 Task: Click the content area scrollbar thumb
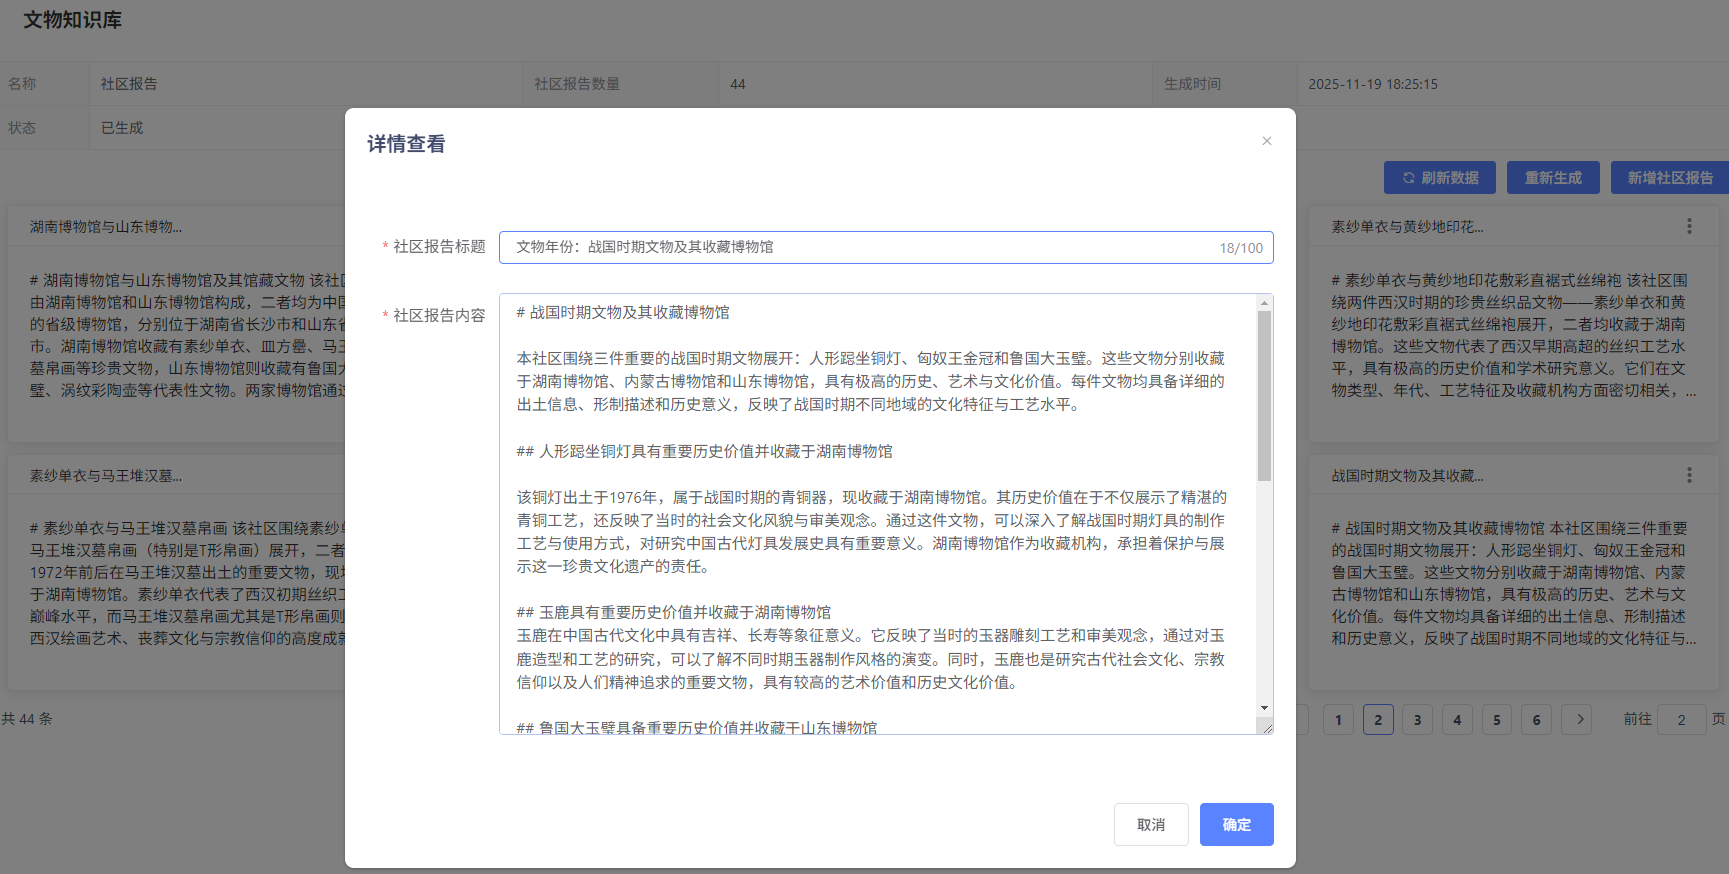click(x=1264, y=396)
